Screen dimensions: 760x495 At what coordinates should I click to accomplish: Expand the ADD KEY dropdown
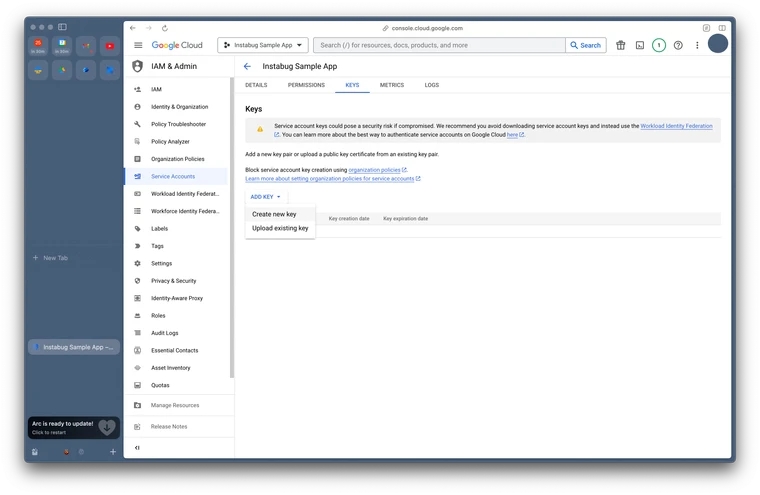pyautogui.click(x=265, y=197)
